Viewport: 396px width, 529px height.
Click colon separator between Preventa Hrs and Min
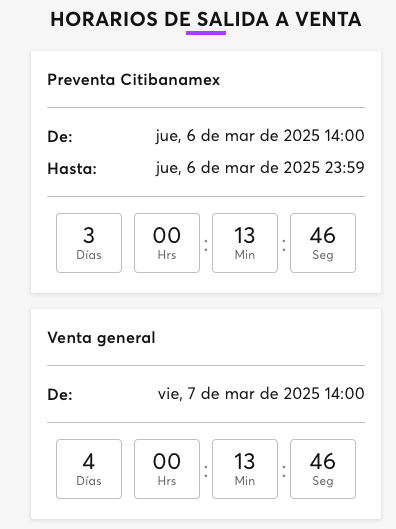coord(206,245)
